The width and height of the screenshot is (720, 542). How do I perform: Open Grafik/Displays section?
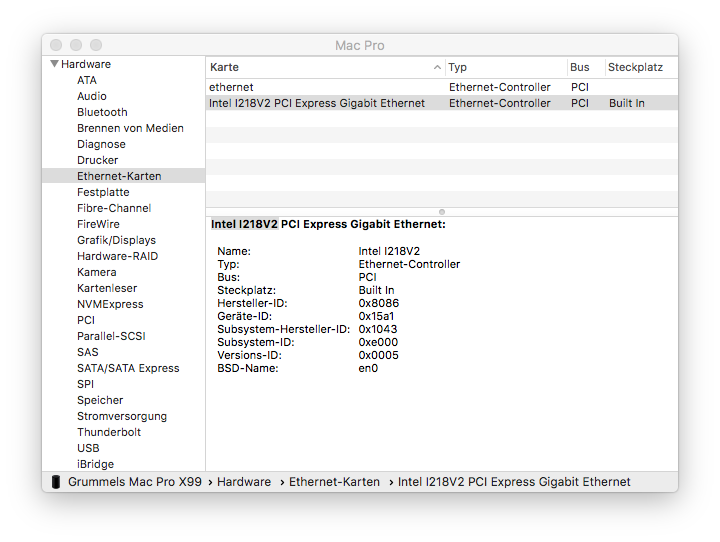pyautogui.click(x=117, y=240)
